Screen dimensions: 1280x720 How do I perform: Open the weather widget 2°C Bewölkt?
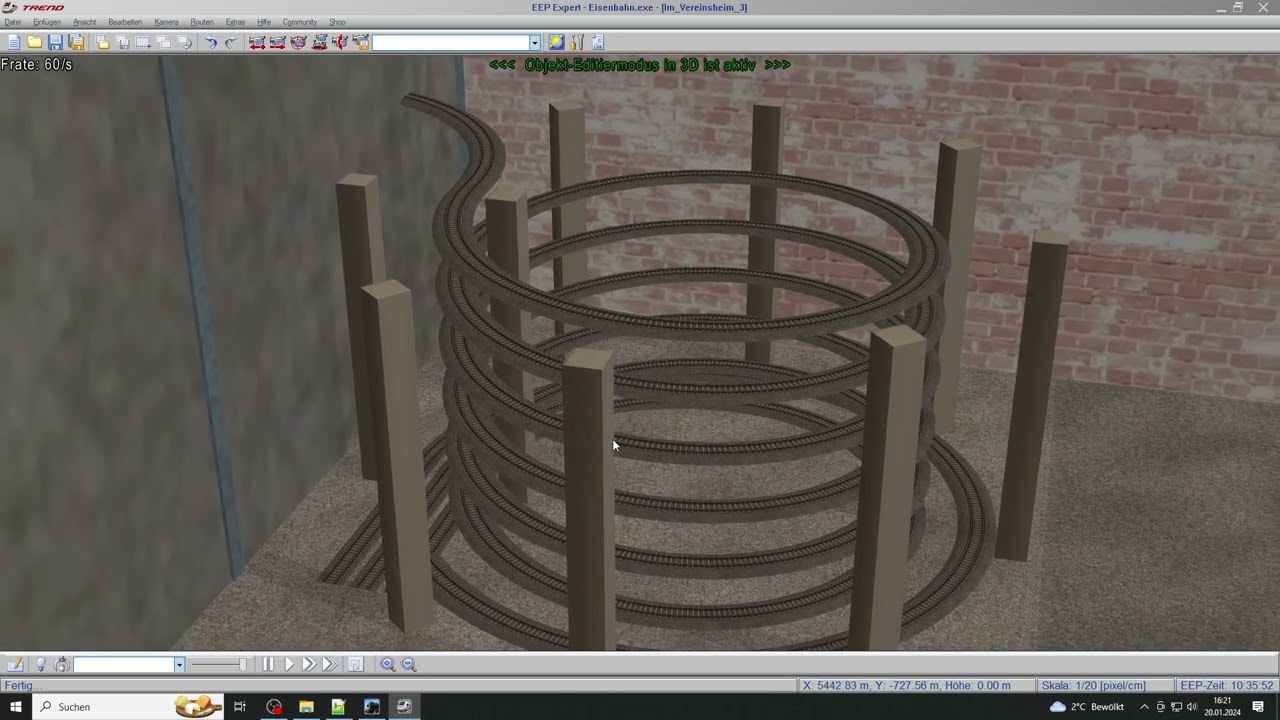pos(1087,707)
